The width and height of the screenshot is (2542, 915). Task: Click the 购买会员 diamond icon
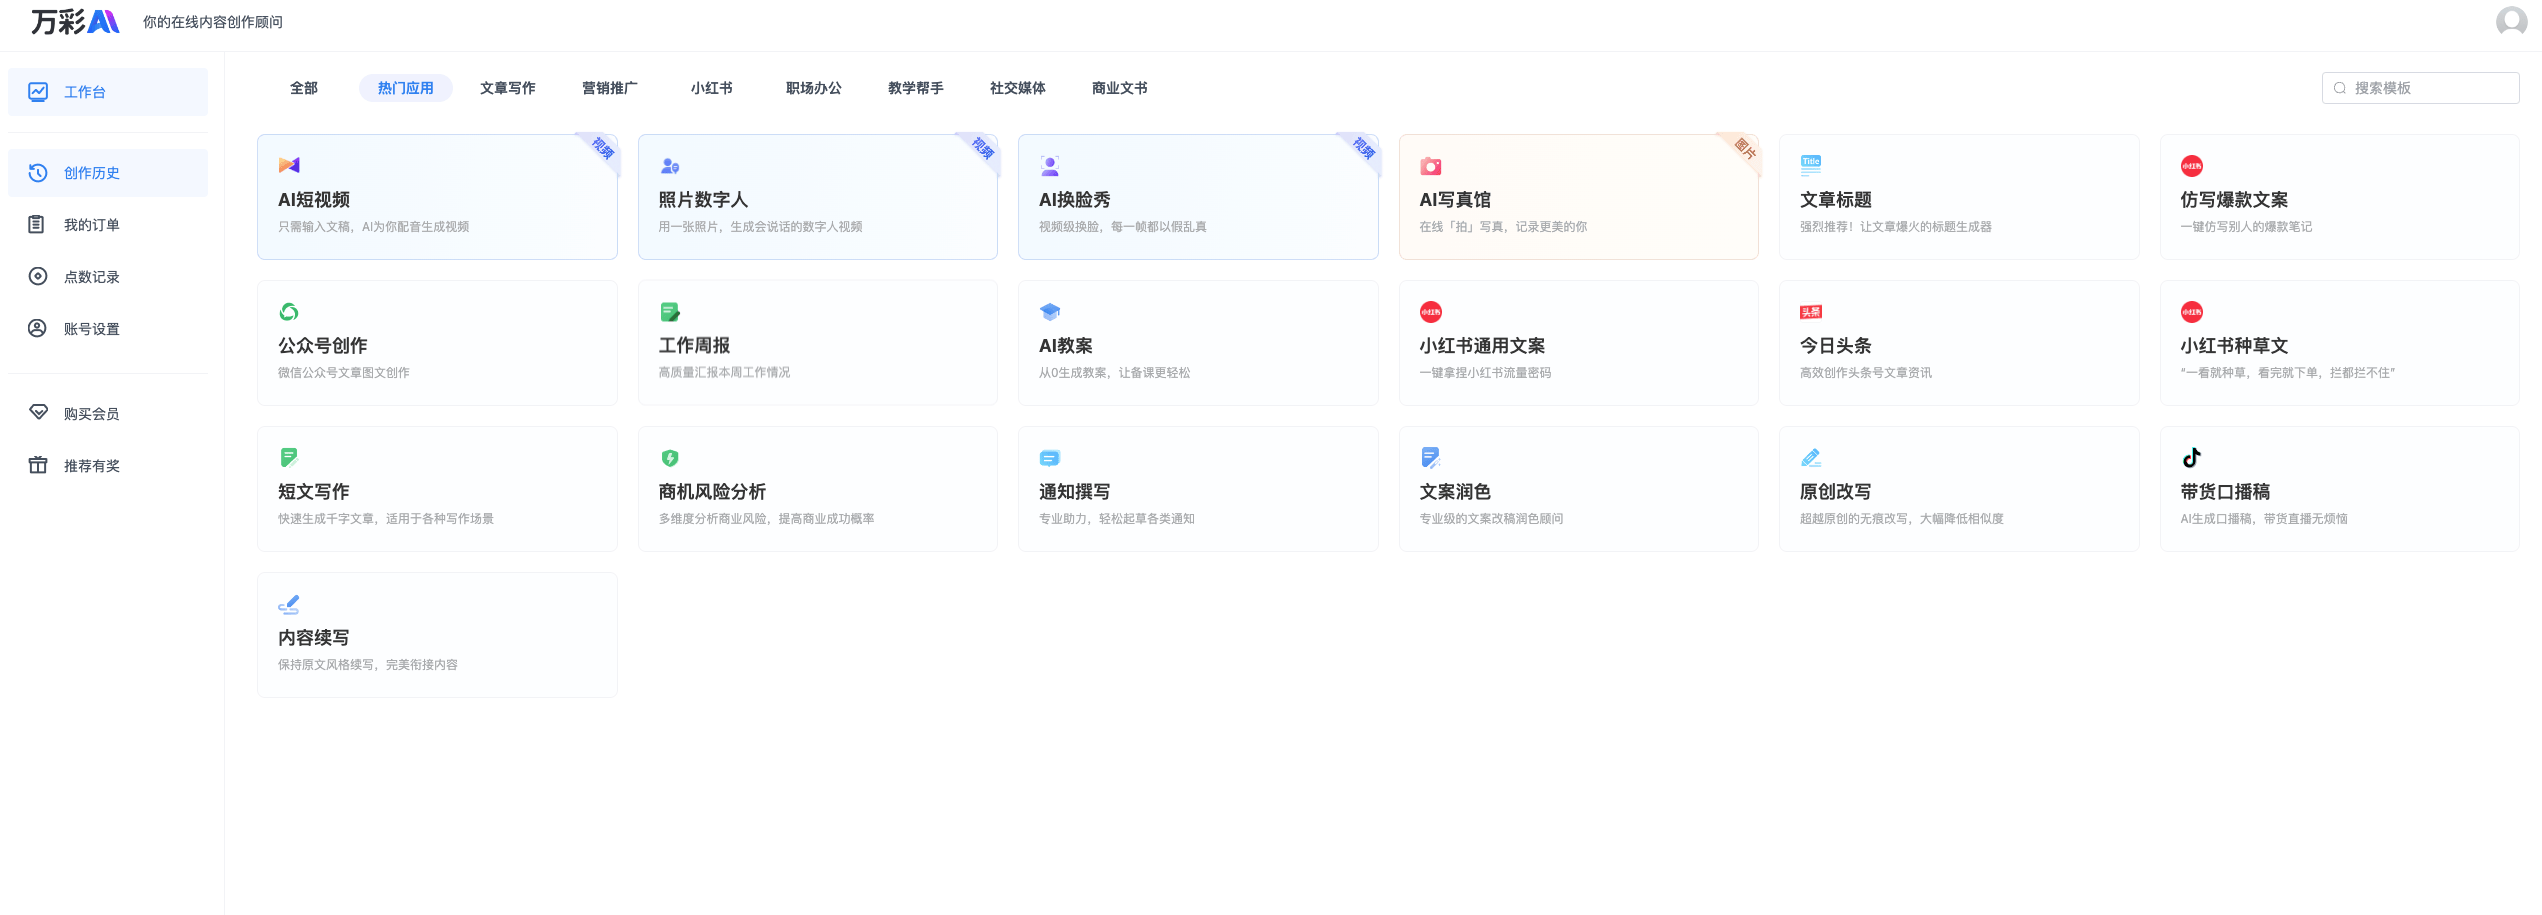(38, 413)
